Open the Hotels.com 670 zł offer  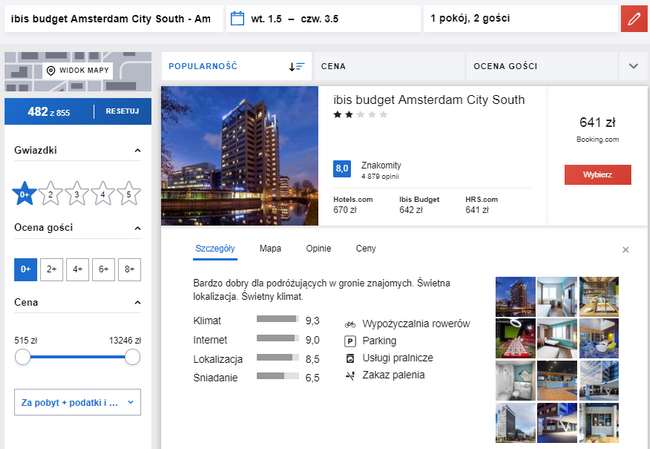point(353,205)
